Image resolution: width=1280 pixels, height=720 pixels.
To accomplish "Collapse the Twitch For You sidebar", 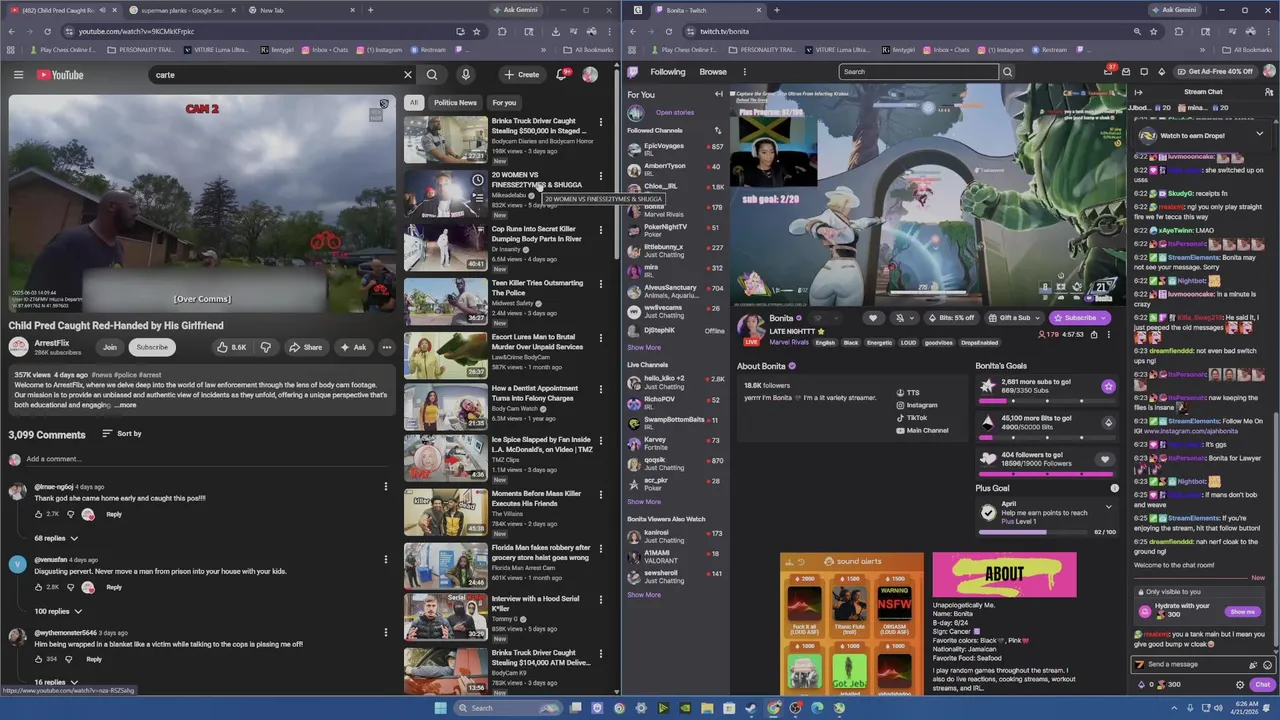I will [718, 94].
